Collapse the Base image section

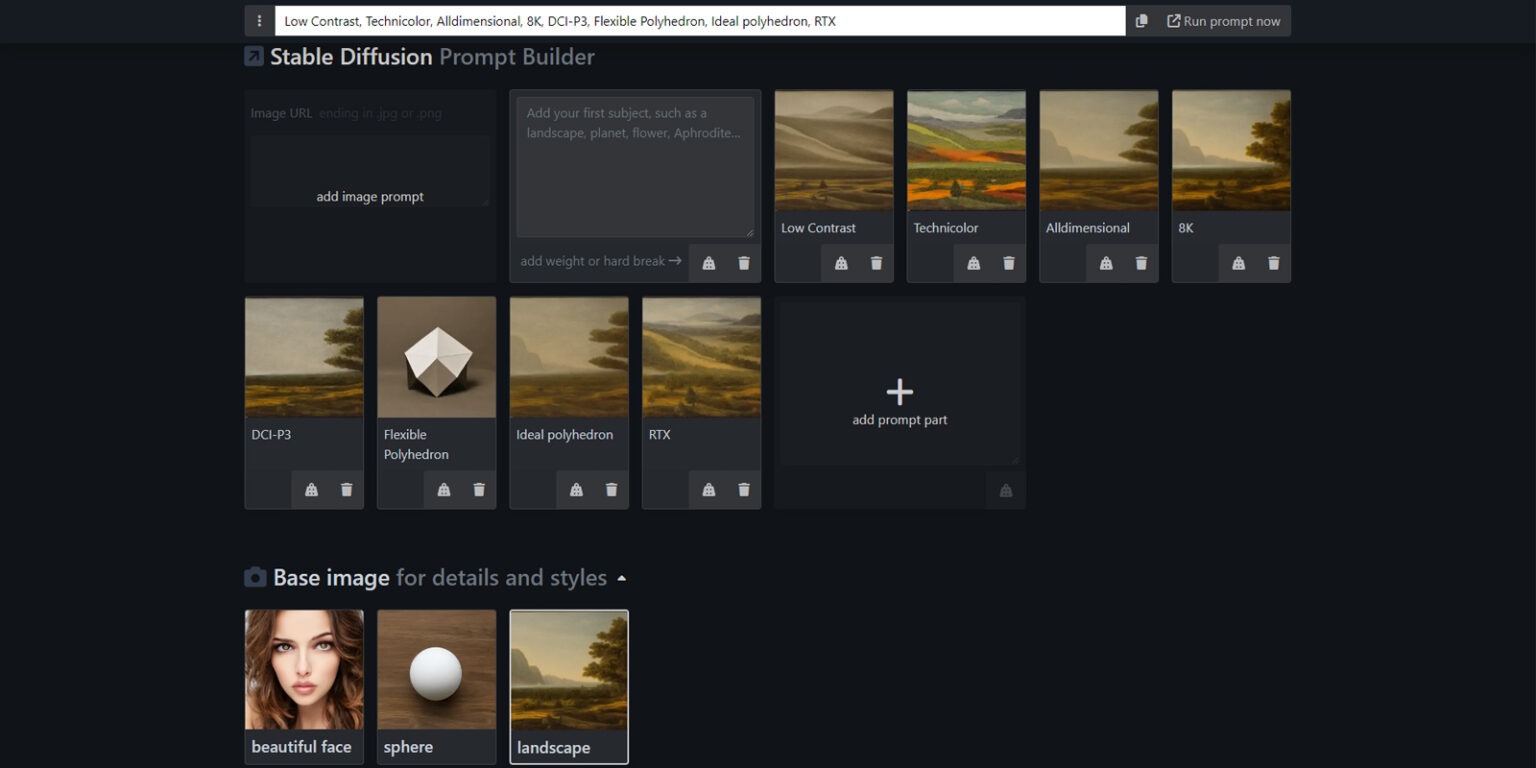point(621,579)
